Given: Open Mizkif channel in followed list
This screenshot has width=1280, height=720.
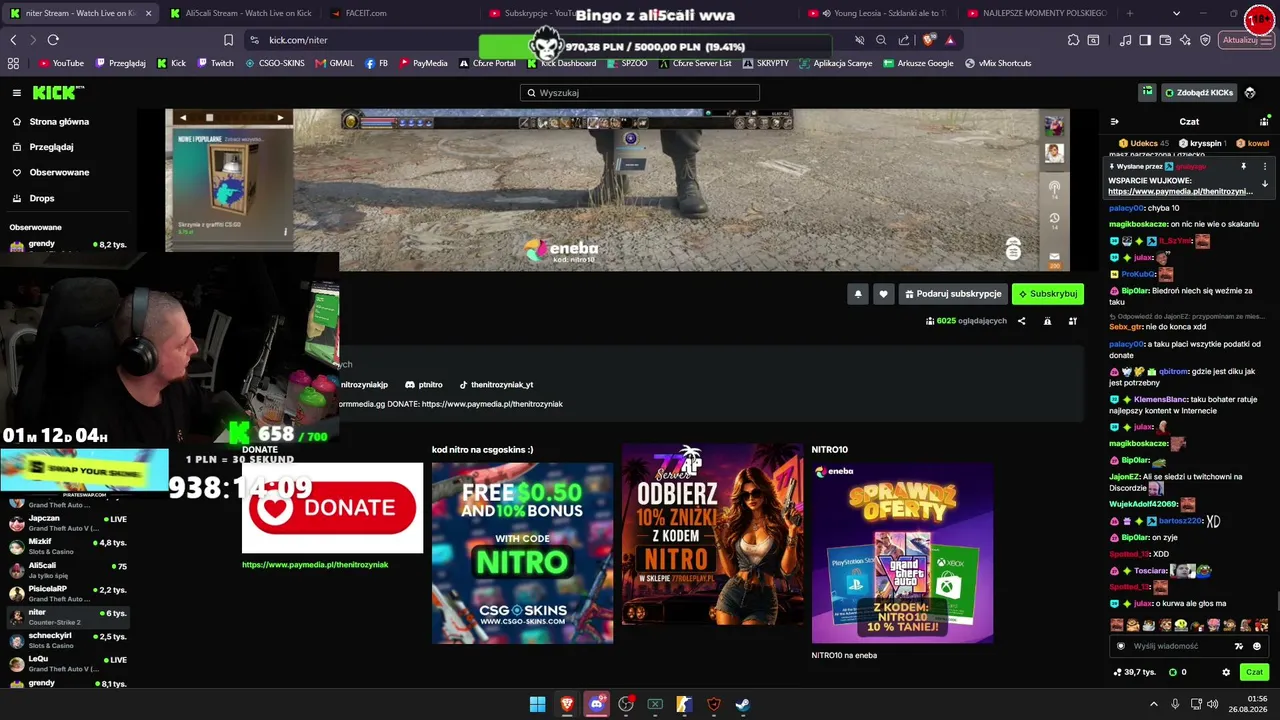Looking at the screenshot, I should click(x=68, y=545).
